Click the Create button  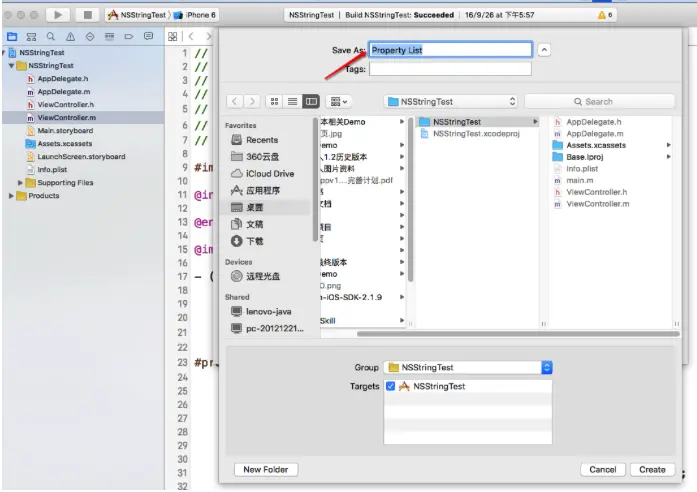point(652,469)
